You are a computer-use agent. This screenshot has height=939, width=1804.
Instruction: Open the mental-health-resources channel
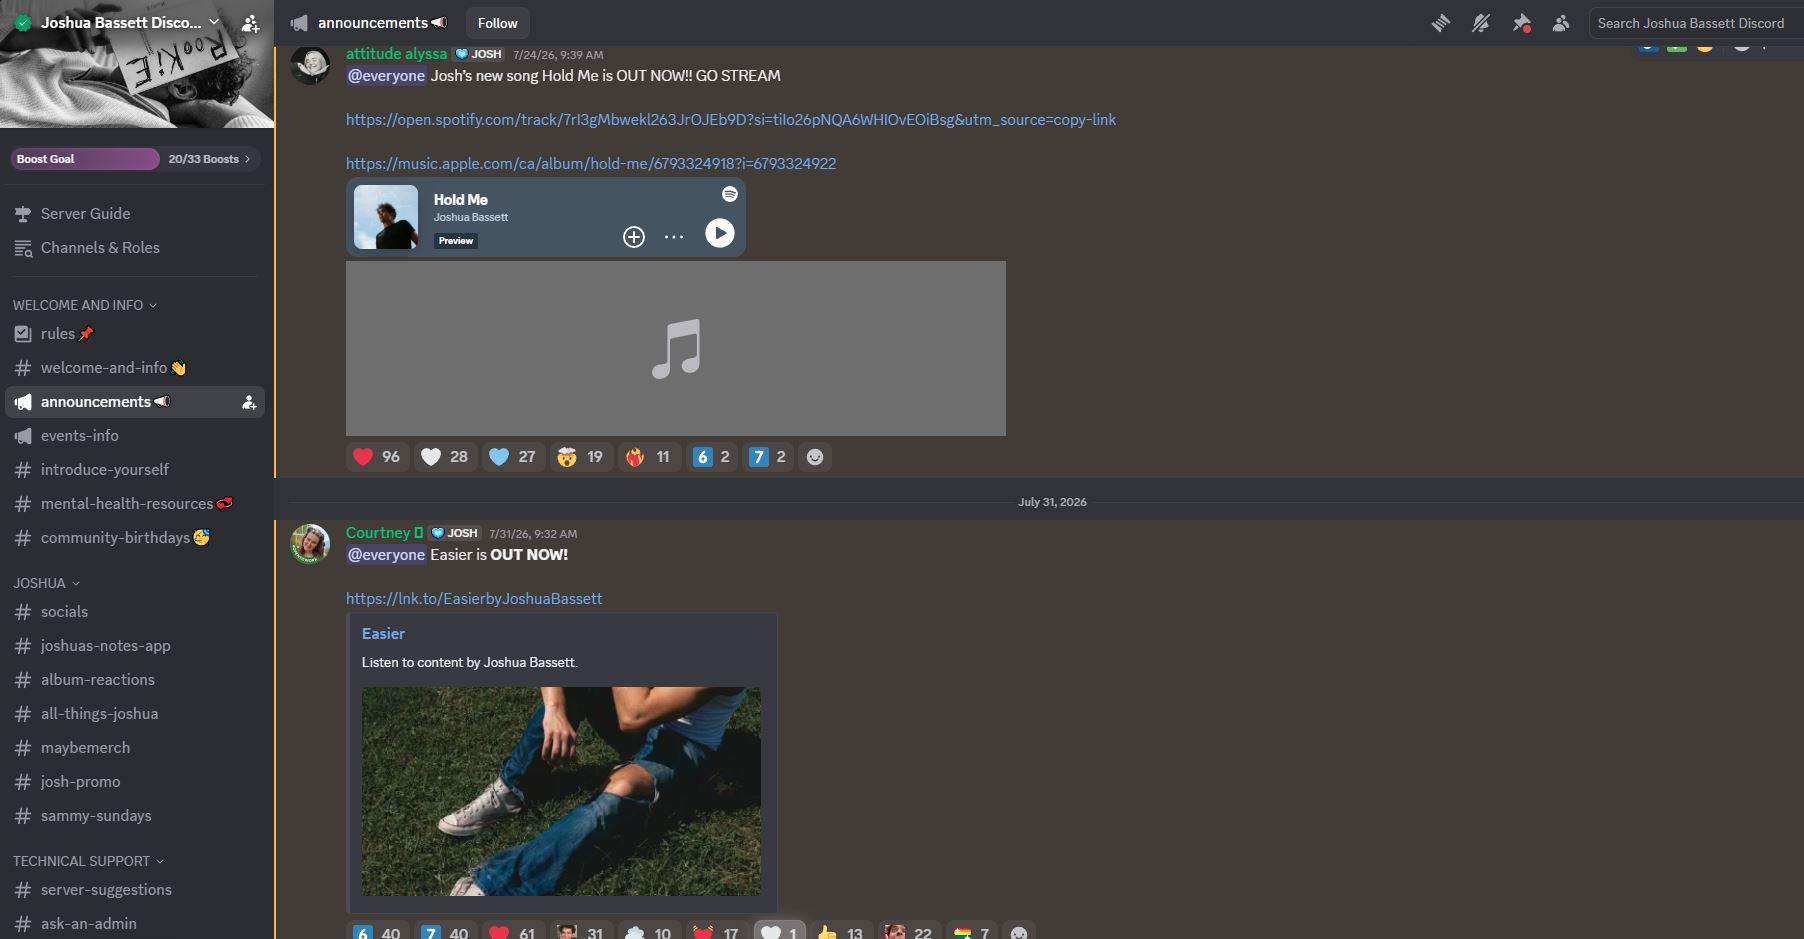coord(135,504)
